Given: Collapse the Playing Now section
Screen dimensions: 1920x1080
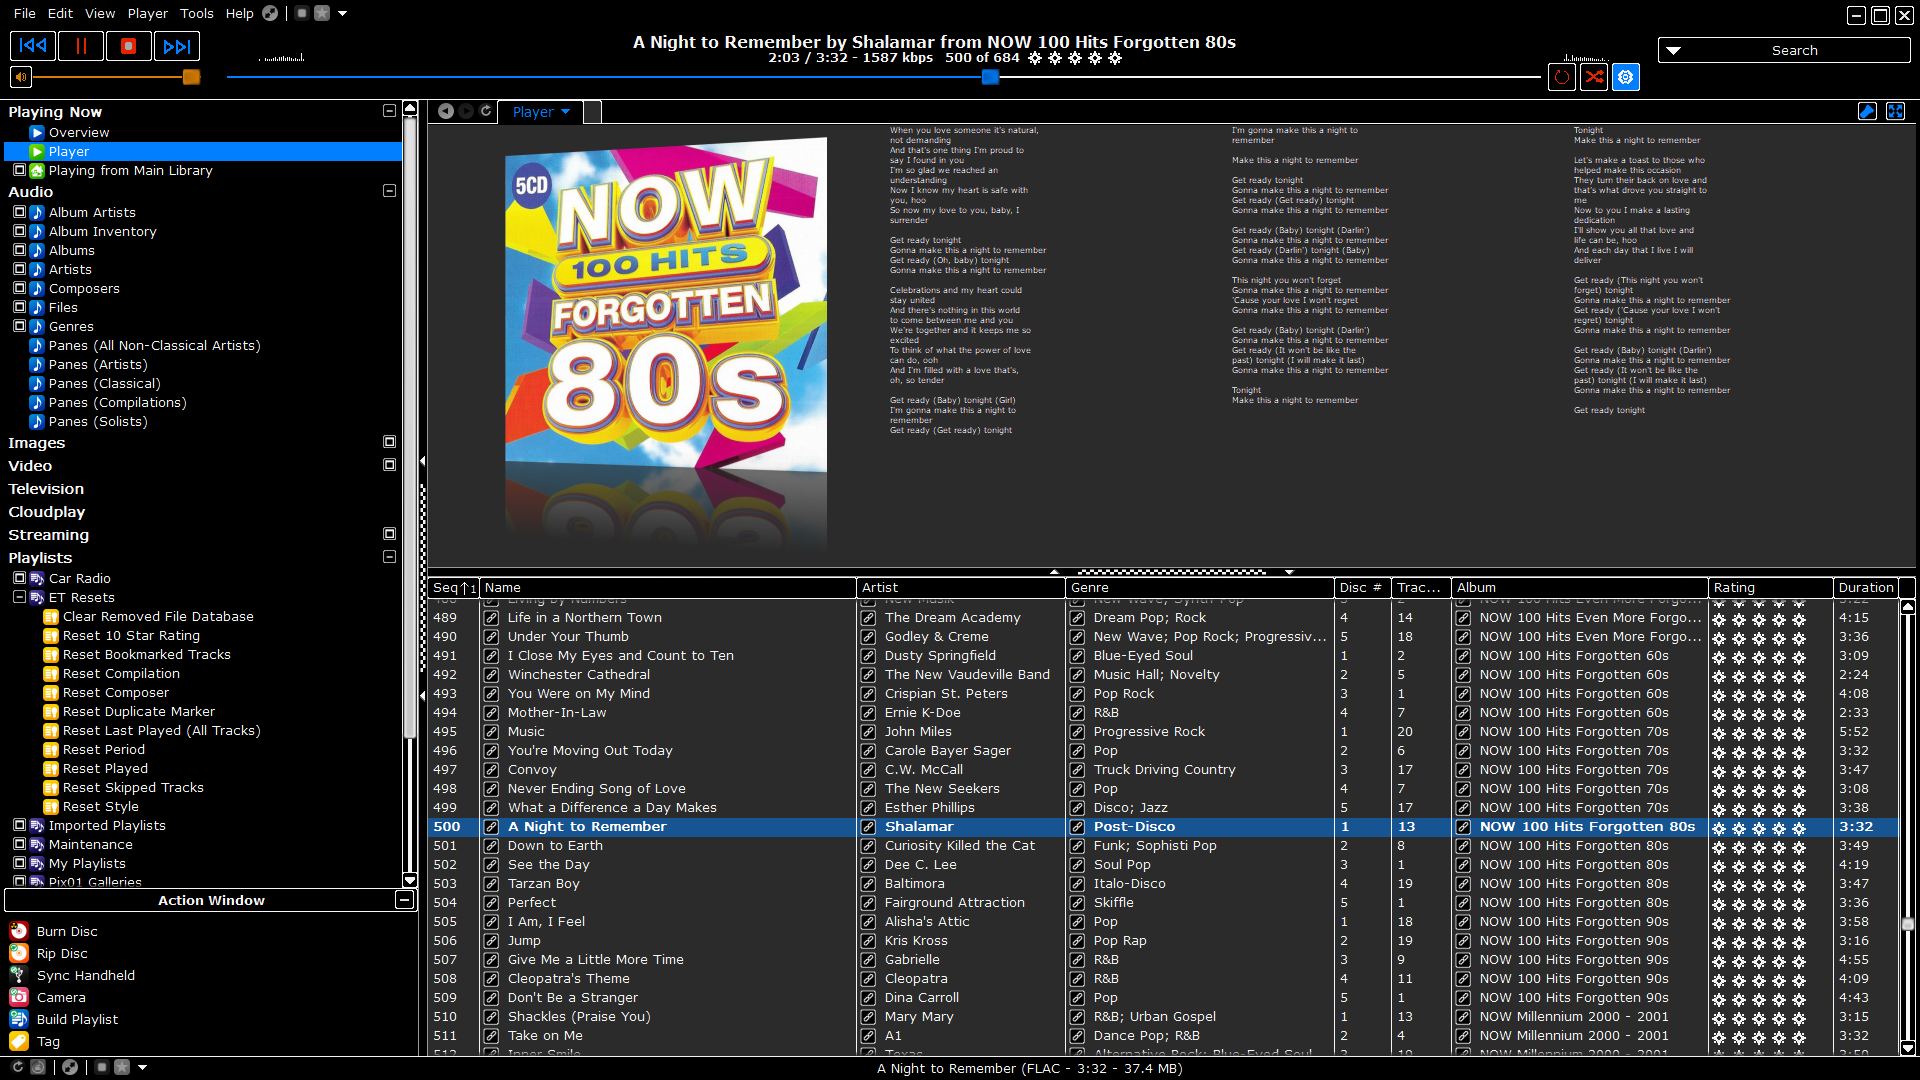Looking at the screenshot, I should pos(390,111).
